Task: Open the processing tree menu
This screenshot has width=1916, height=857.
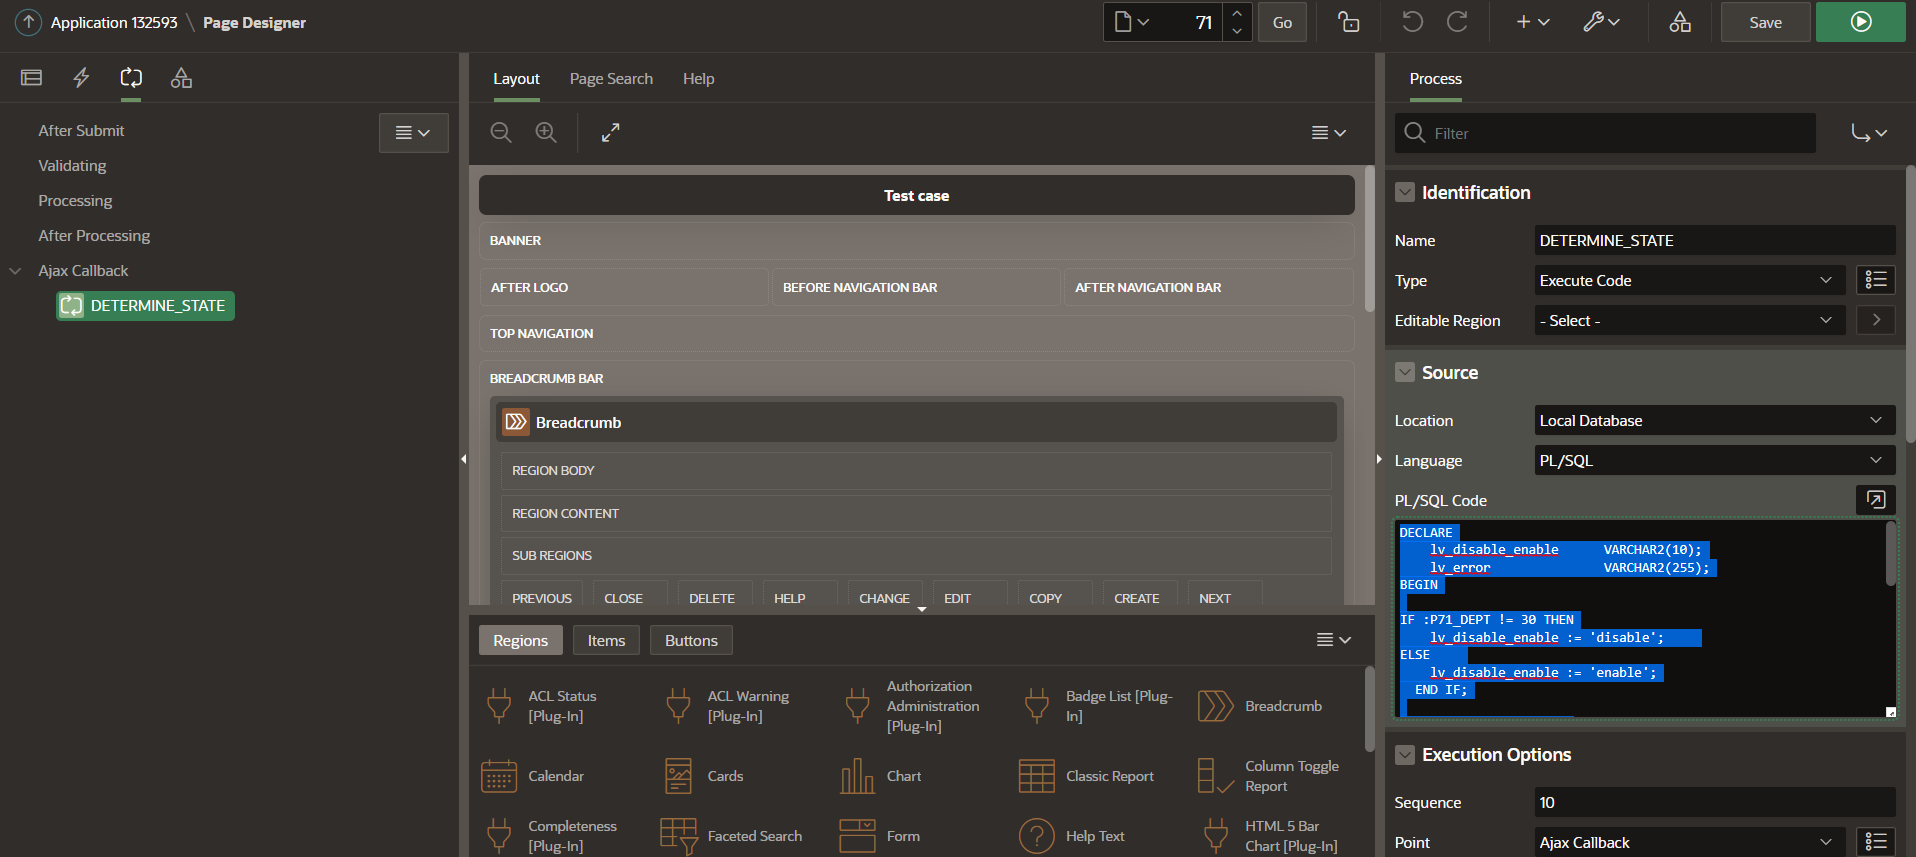Action: tap(413, 132)
